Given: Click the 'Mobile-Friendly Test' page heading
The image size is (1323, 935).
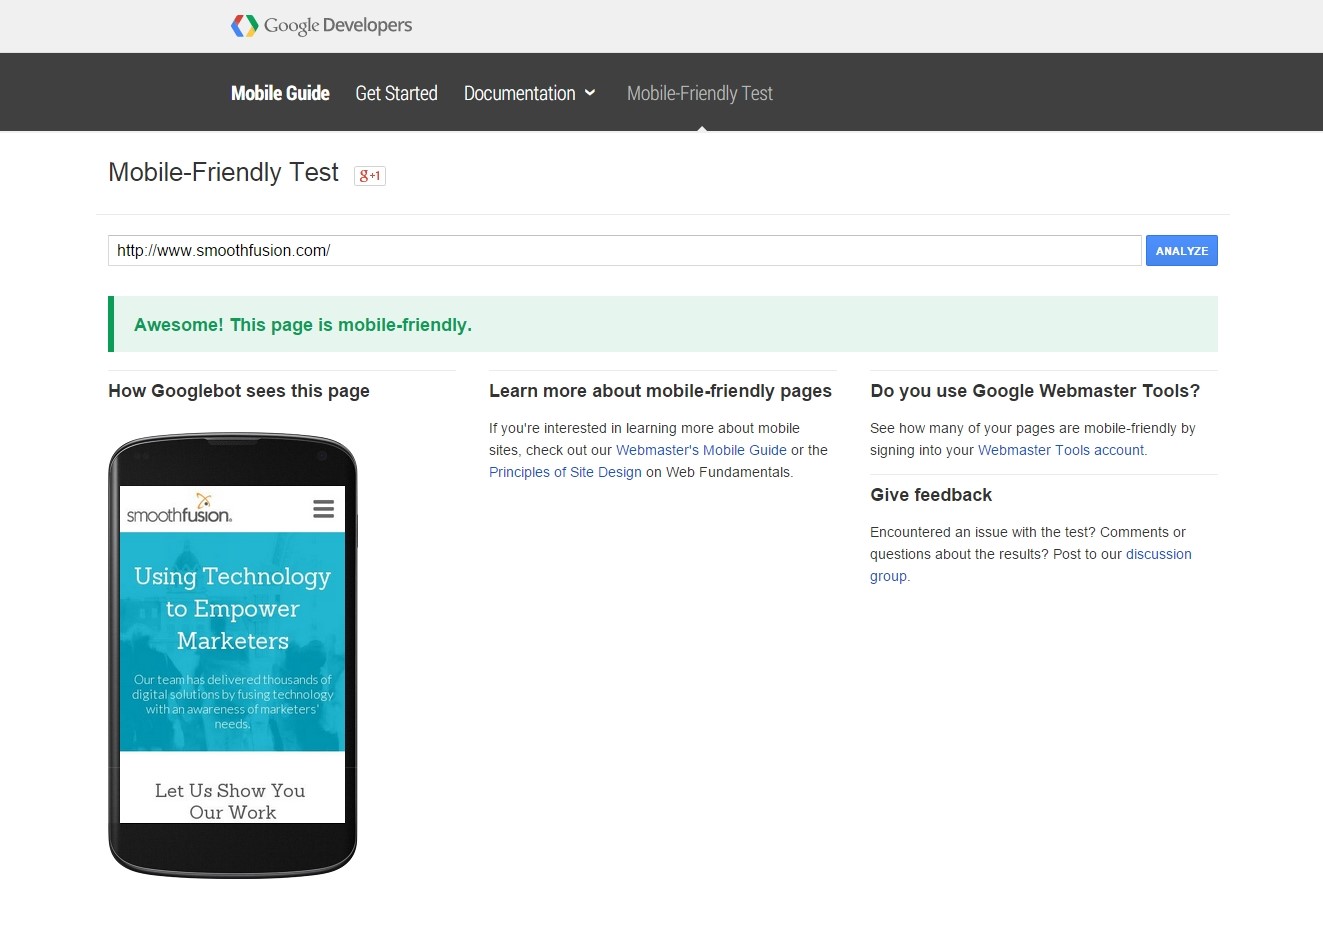Looking at the screenshot, I should pos(224,173).
